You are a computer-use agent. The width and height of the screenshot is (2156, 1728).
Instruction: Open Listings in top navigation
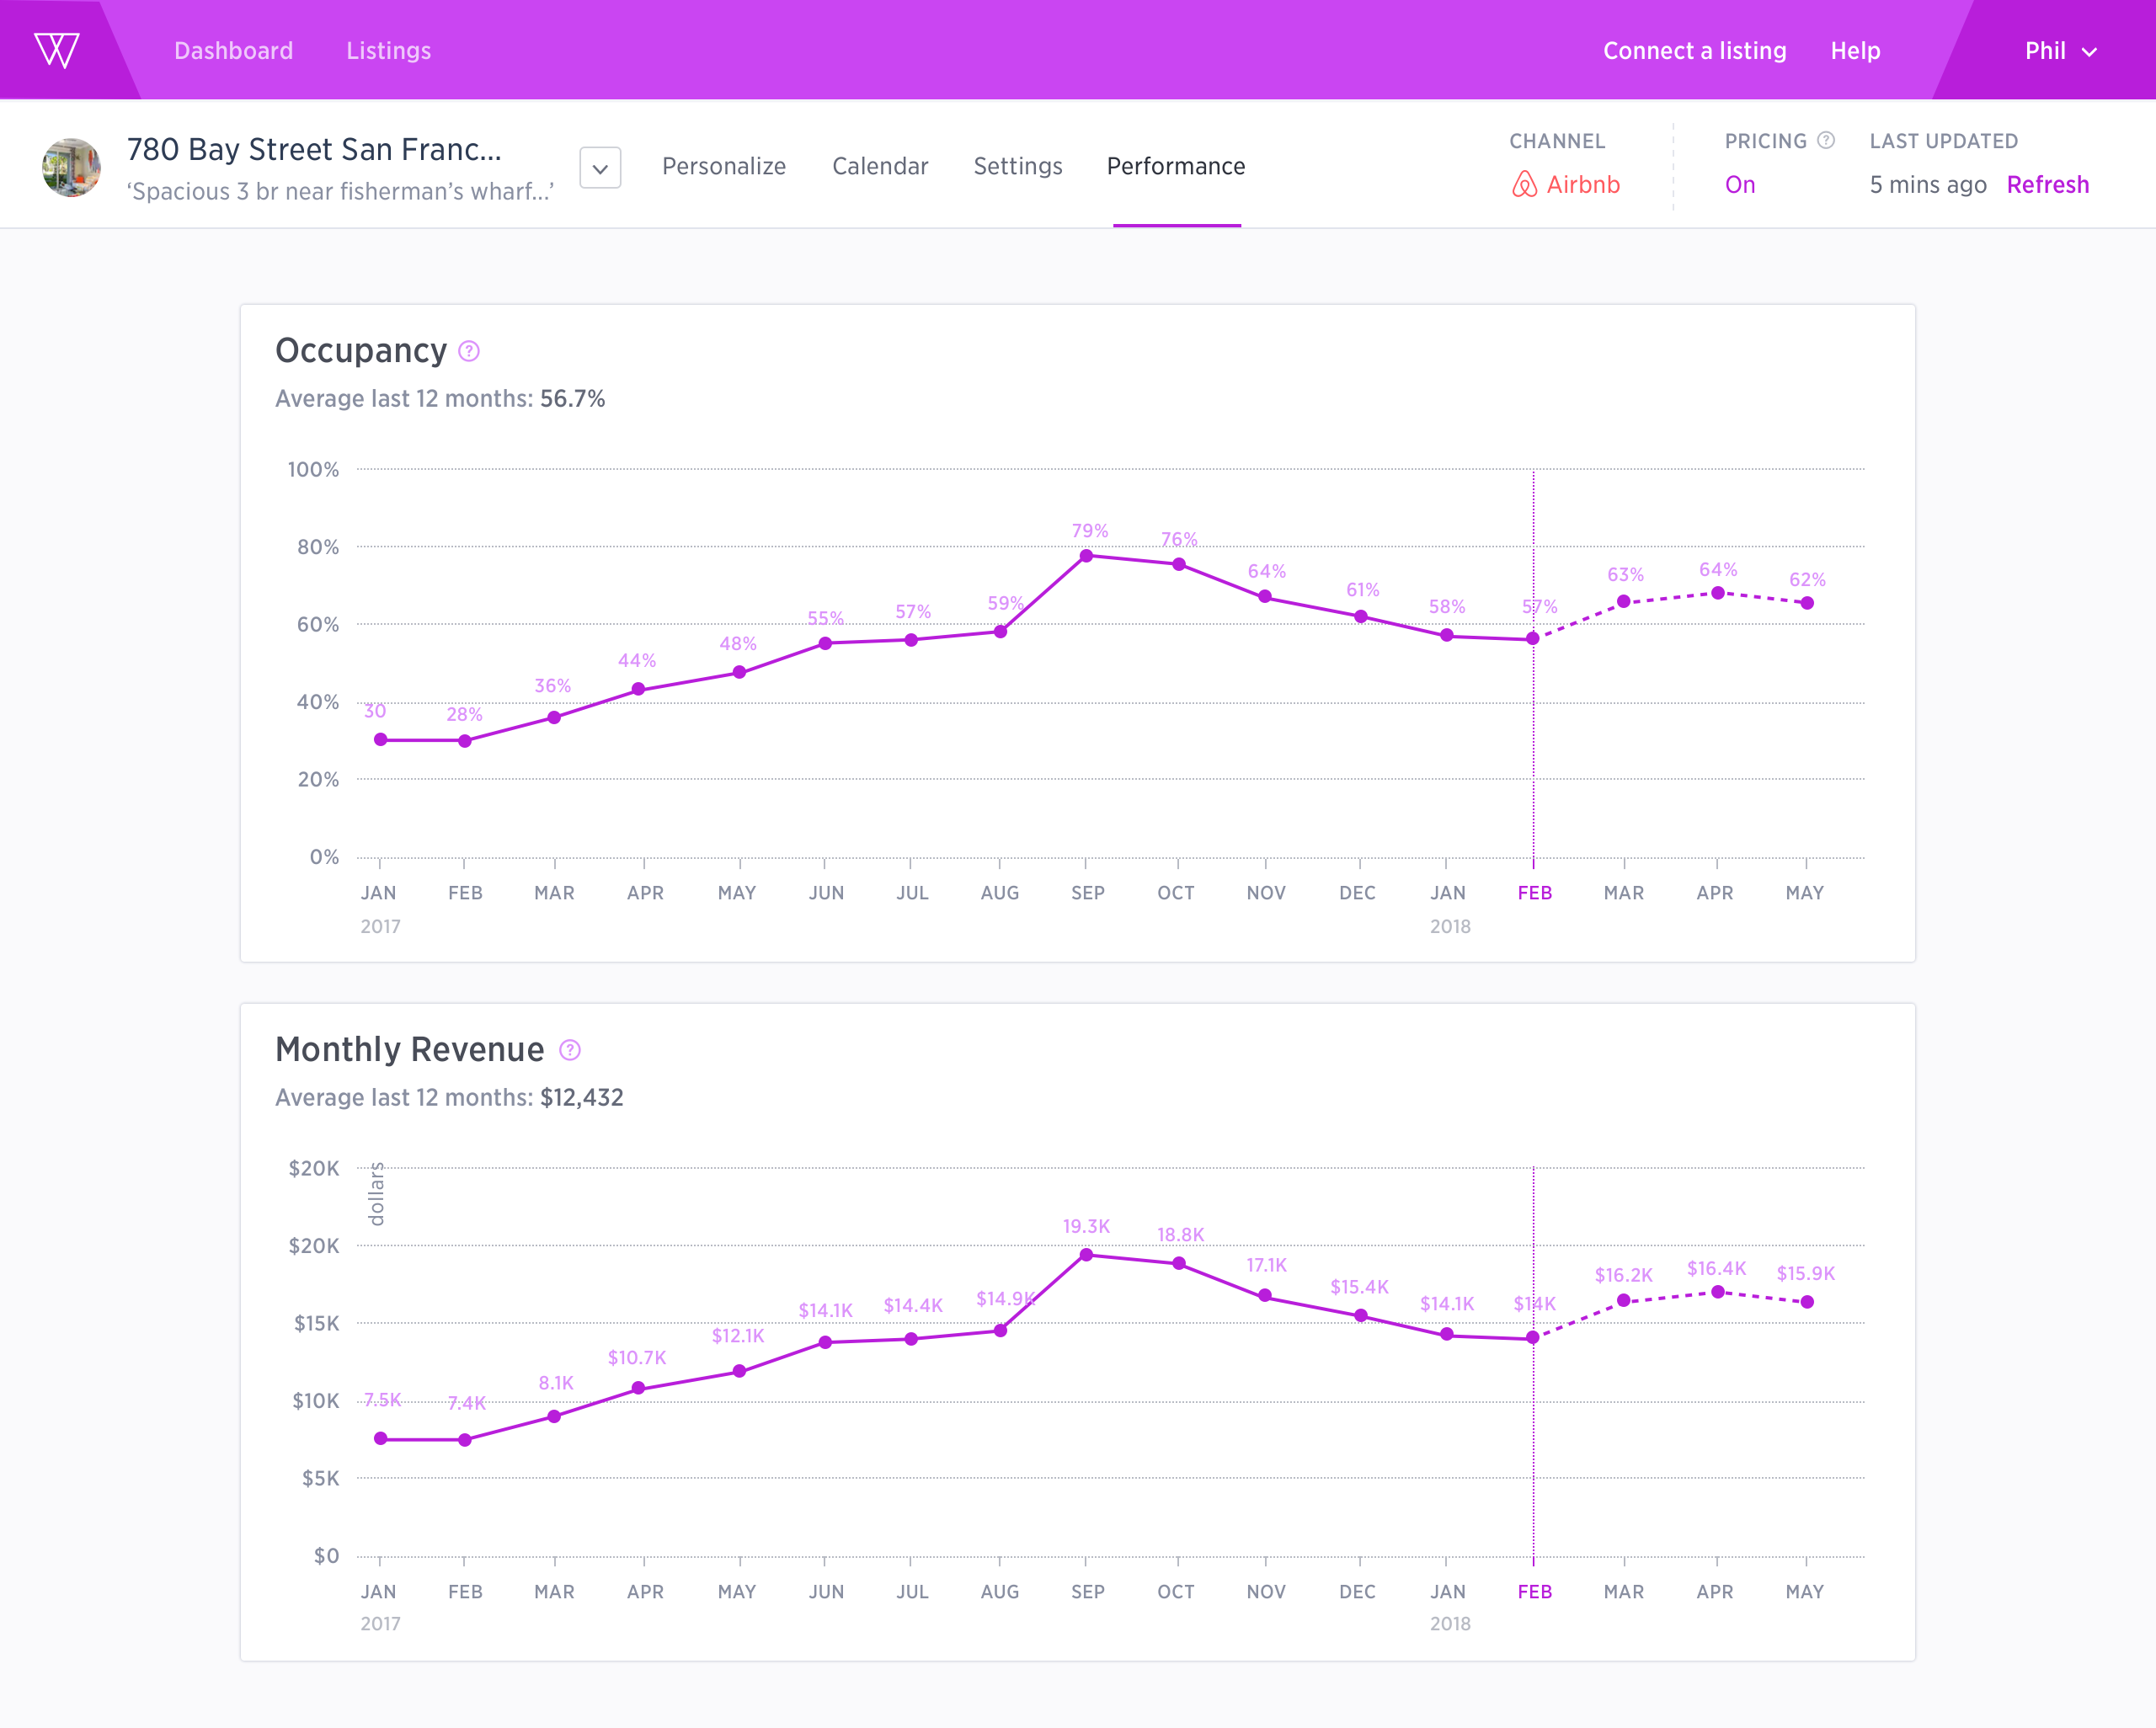click(389, 51)
